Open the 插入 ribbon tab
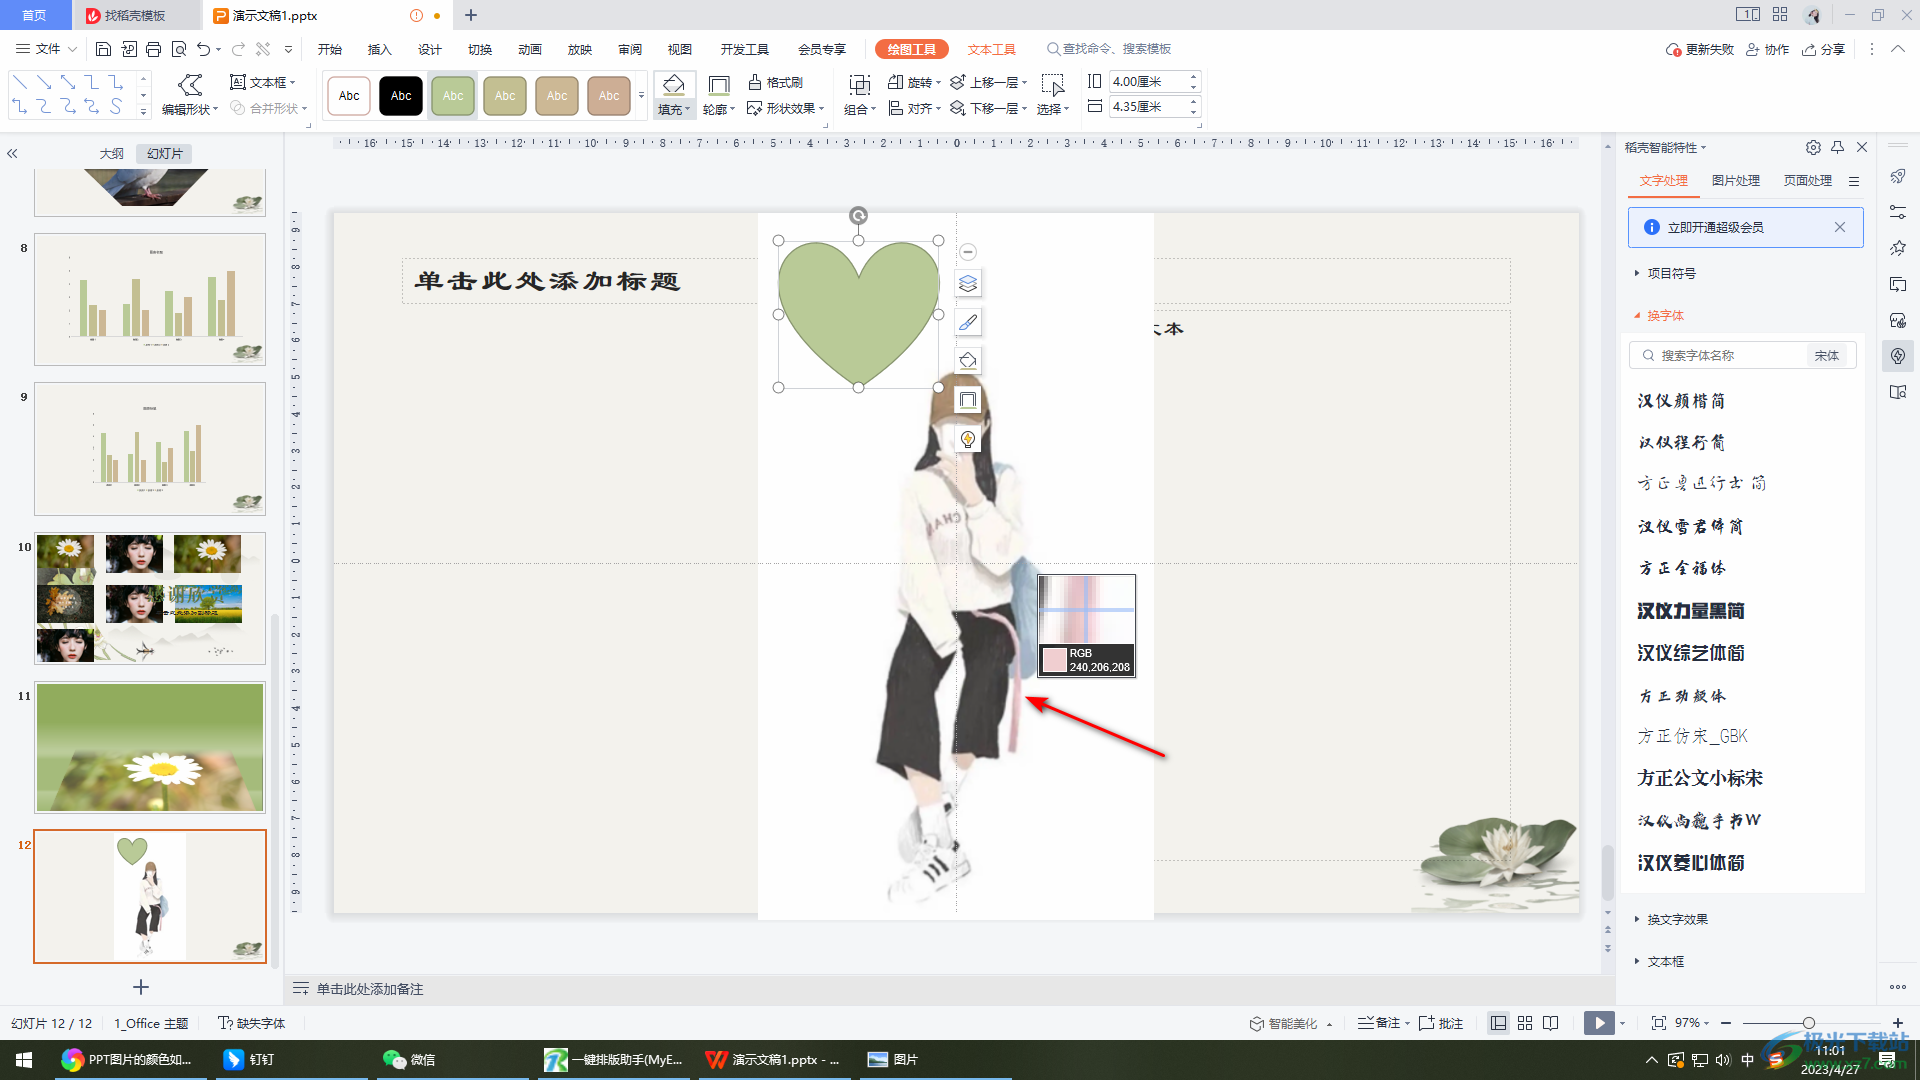The width and height of the screenshot is (1920, 1080). coord(380,49)
